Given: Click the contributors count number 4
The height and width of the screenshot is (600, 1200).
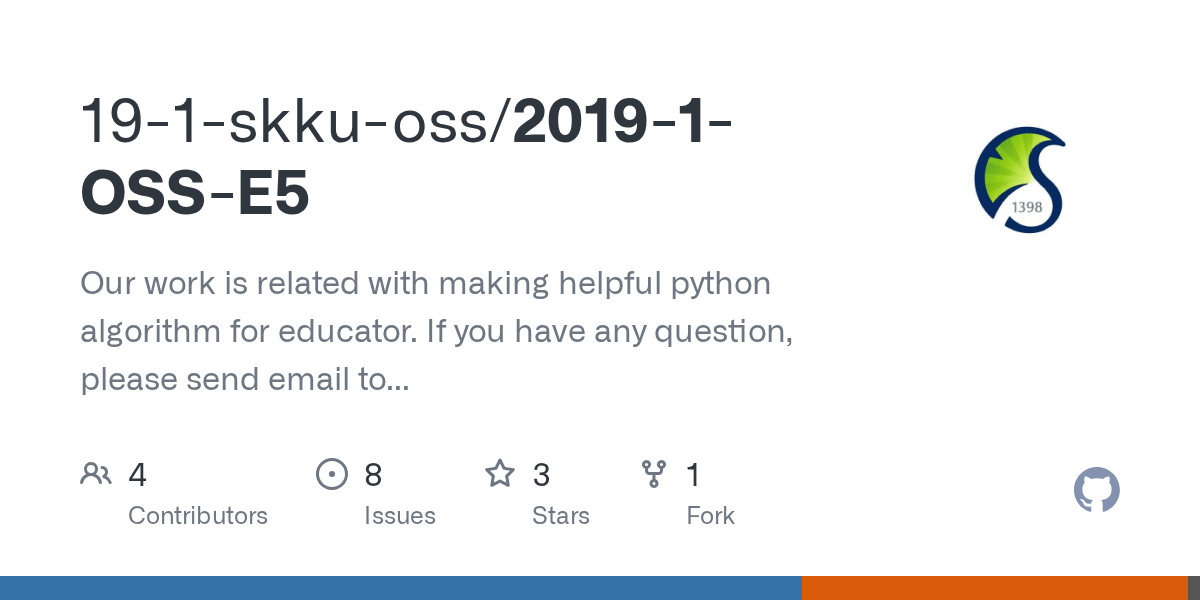Looking at the screenshot, I should (138, 475).
